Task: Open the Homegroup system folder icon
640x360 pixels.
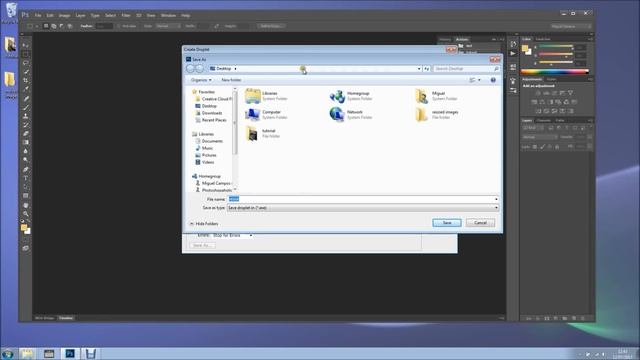Action: [x=337, y=96]
